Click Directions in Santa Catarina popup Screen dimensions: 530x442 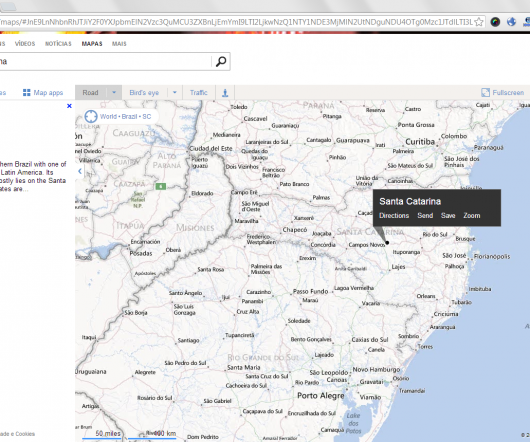click(x=394, y=216)
